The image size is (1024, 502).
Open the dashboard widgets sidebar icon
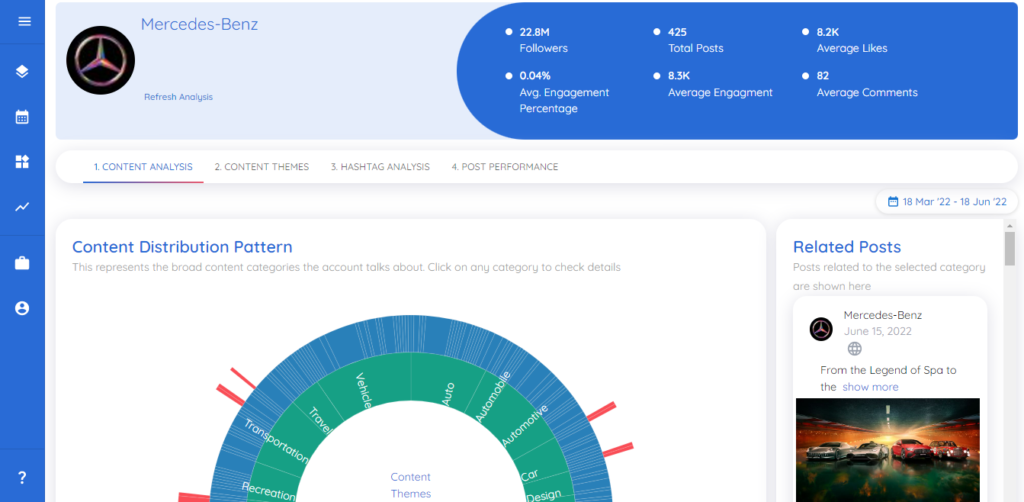point(22,162)
